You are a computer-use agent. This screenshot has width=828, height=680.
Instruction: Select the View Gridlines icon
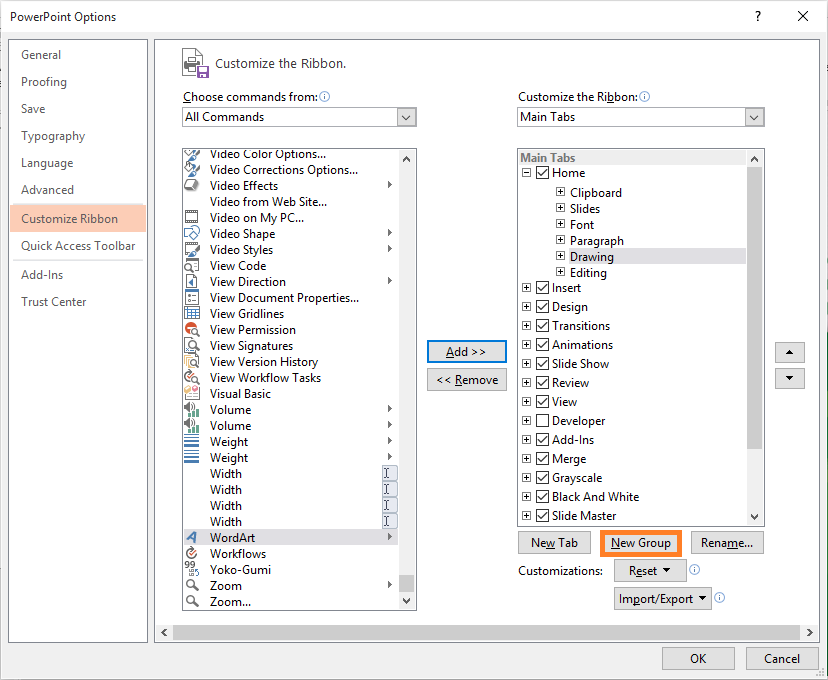192,313
